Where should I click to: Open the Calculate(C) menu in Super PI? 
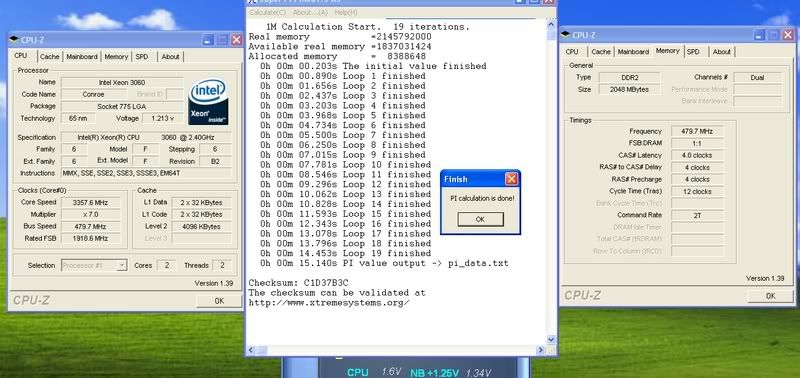tap(267, 12)
